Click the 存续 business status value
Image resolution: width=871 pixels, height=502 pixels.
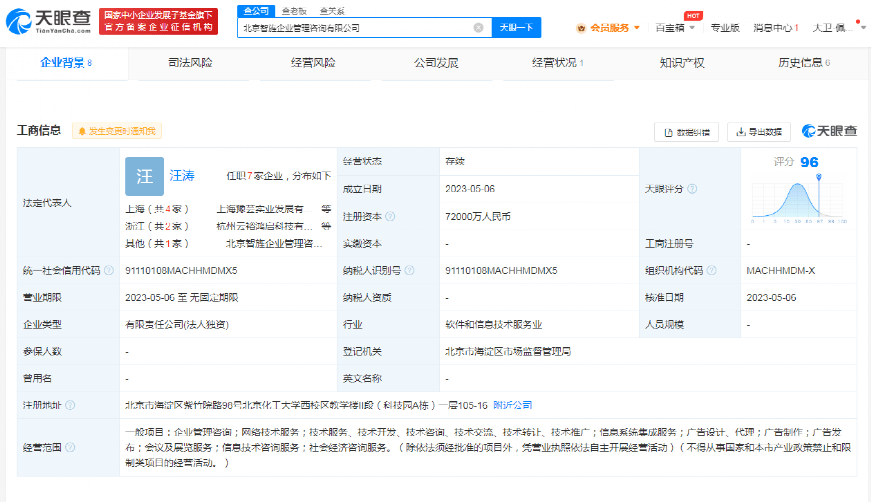click(454, 162)
